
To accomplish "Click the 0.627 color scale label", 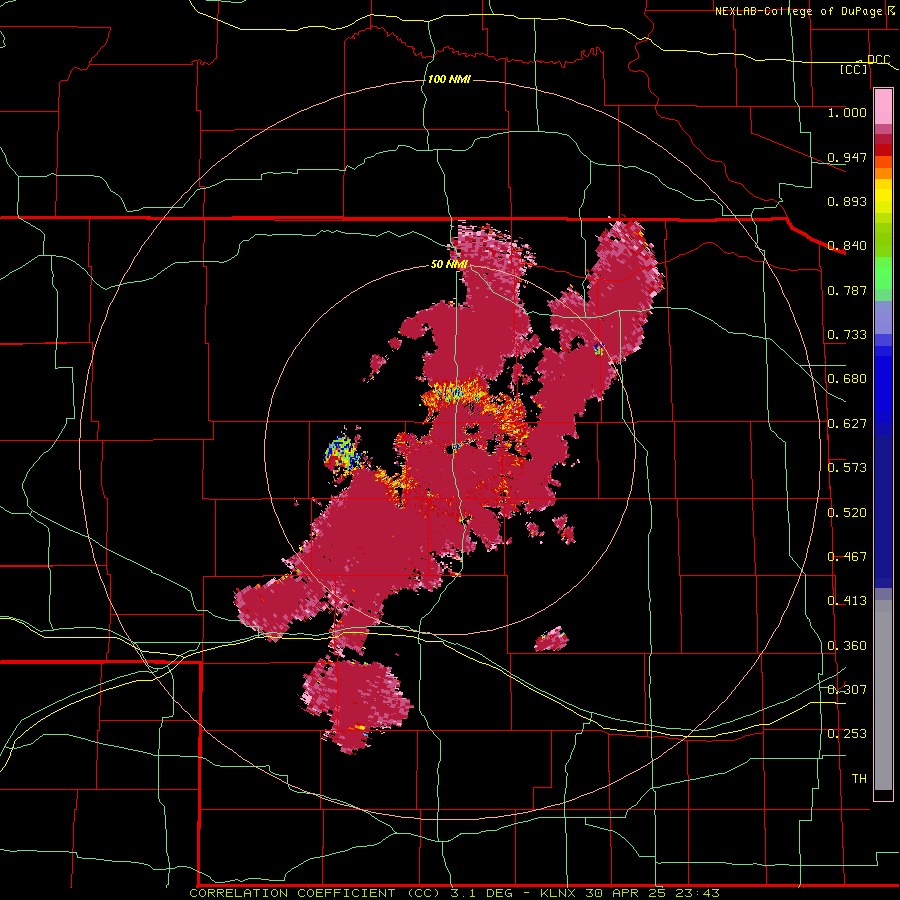I will click(x=847, y=424).
